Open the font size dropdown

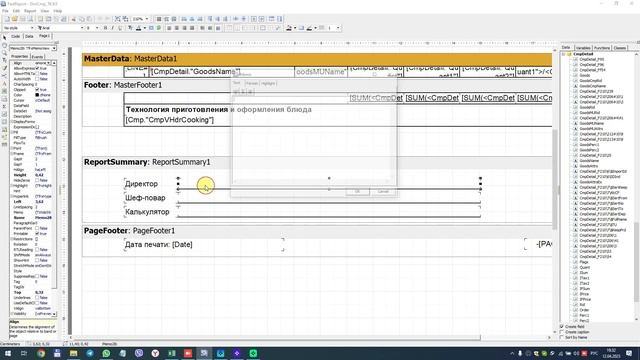(97, 28)
